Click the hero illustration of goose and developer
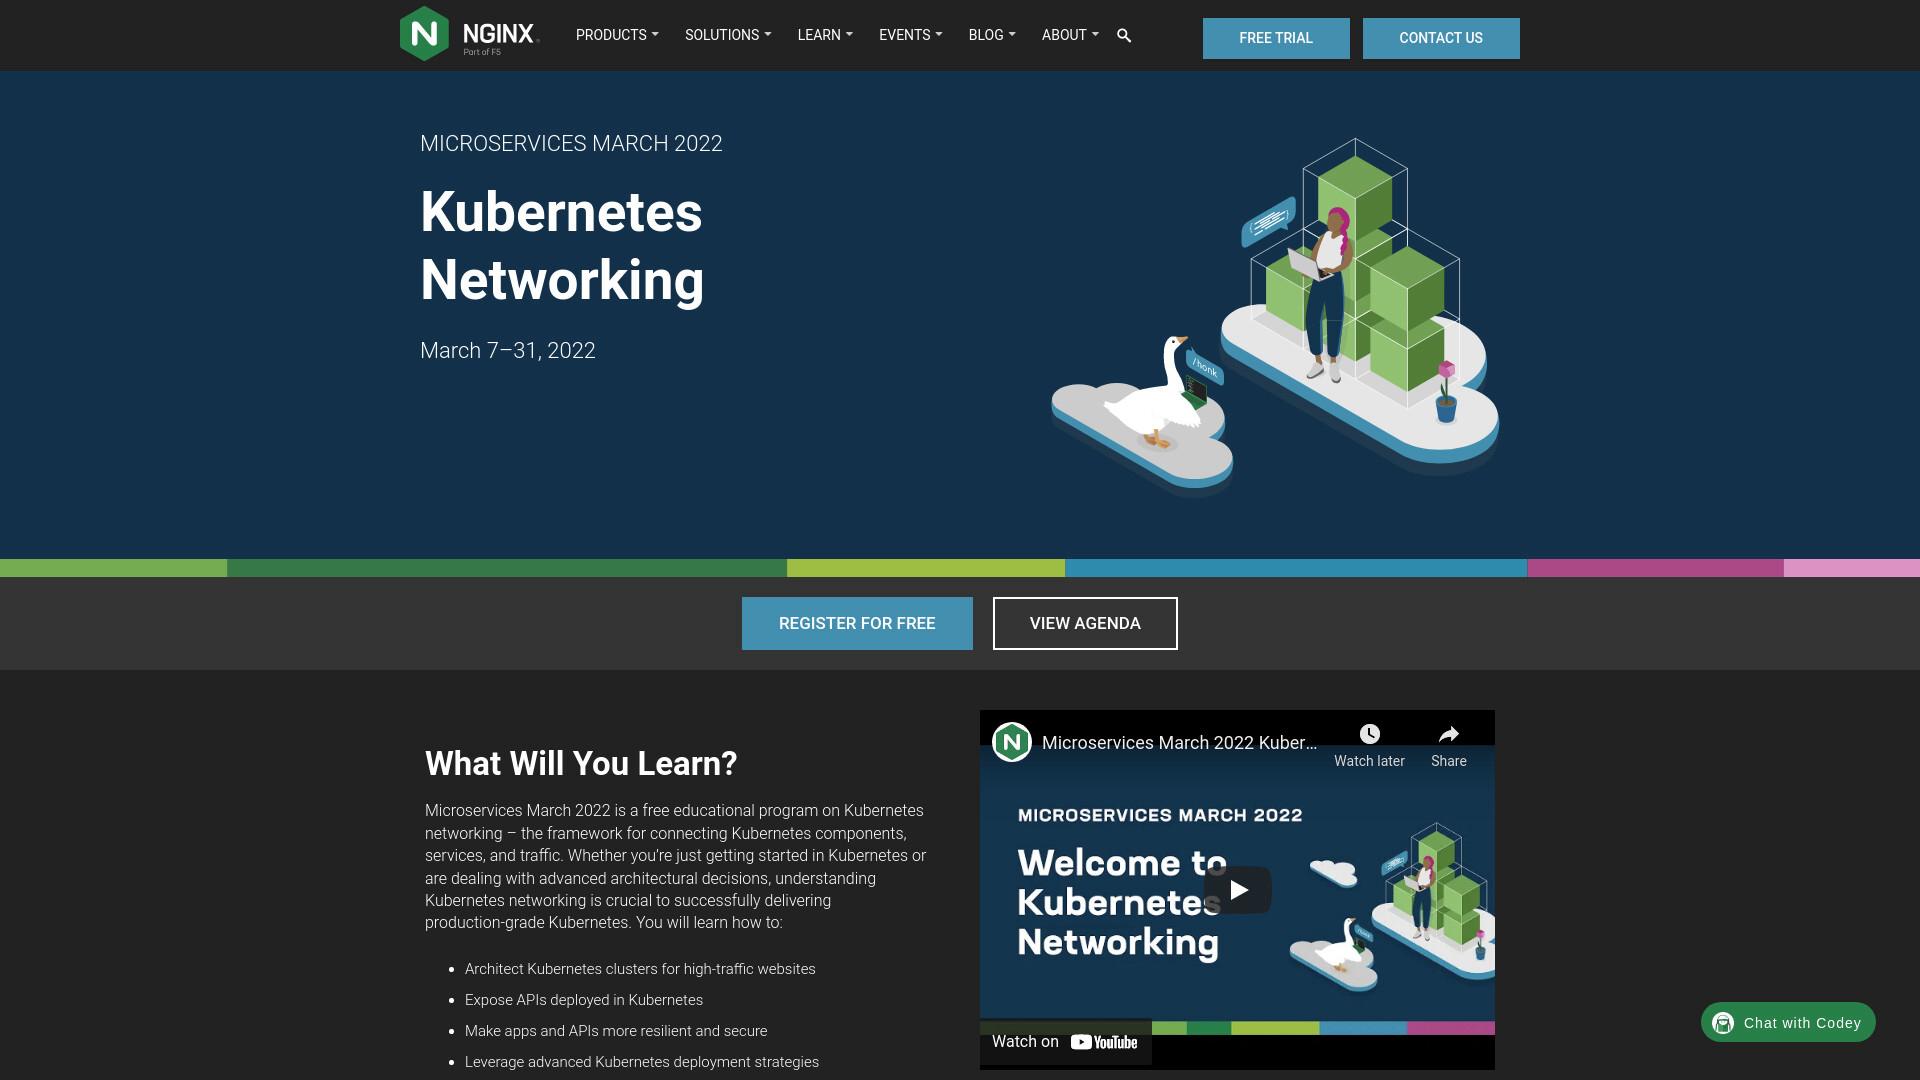 click(x=1275, y=317)
